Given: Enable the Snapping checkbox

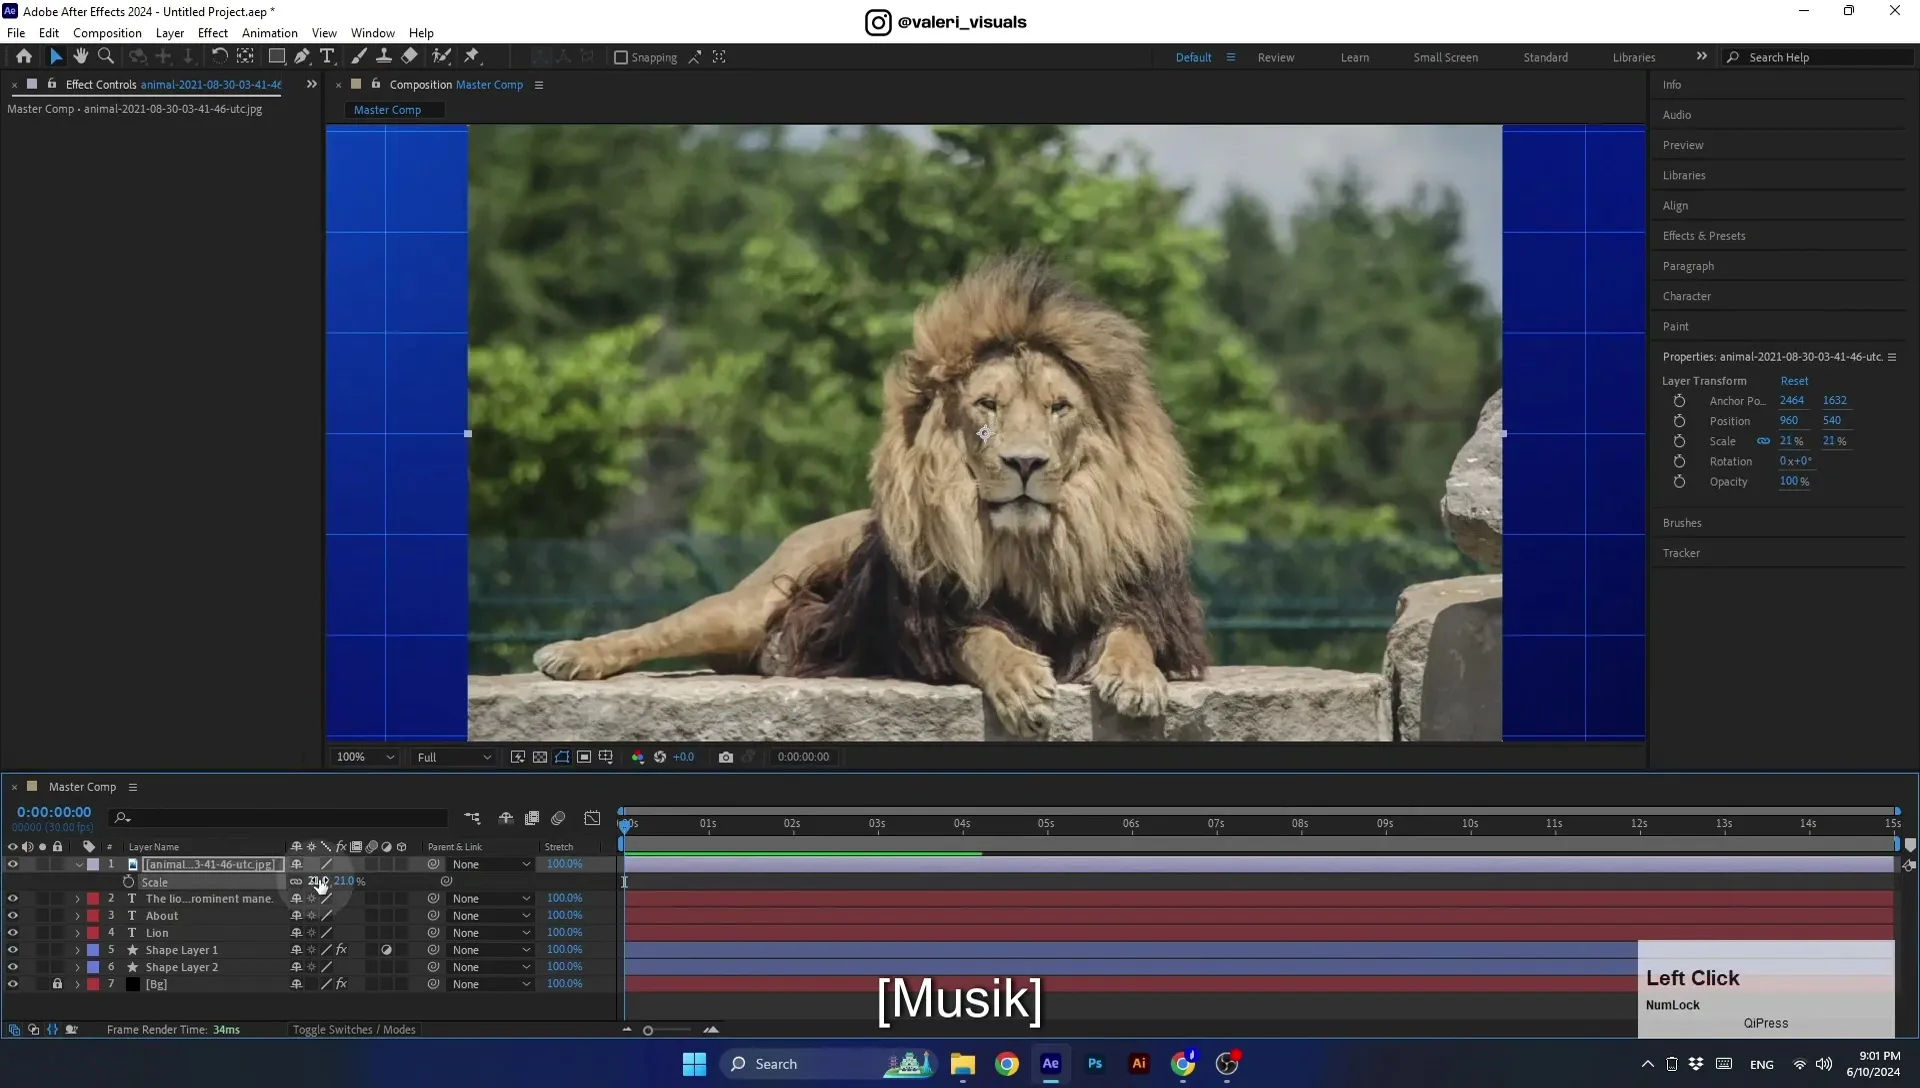Looking at the screenshot, I should 621,58.
